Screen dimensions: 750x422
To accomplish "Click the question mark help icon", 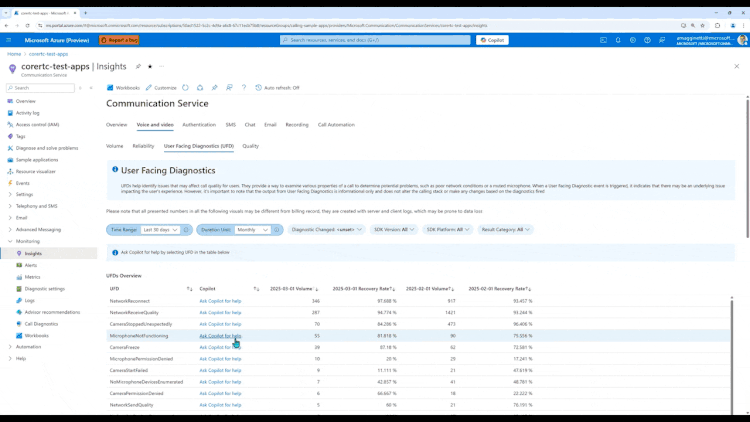I will [x=244, y=88].
